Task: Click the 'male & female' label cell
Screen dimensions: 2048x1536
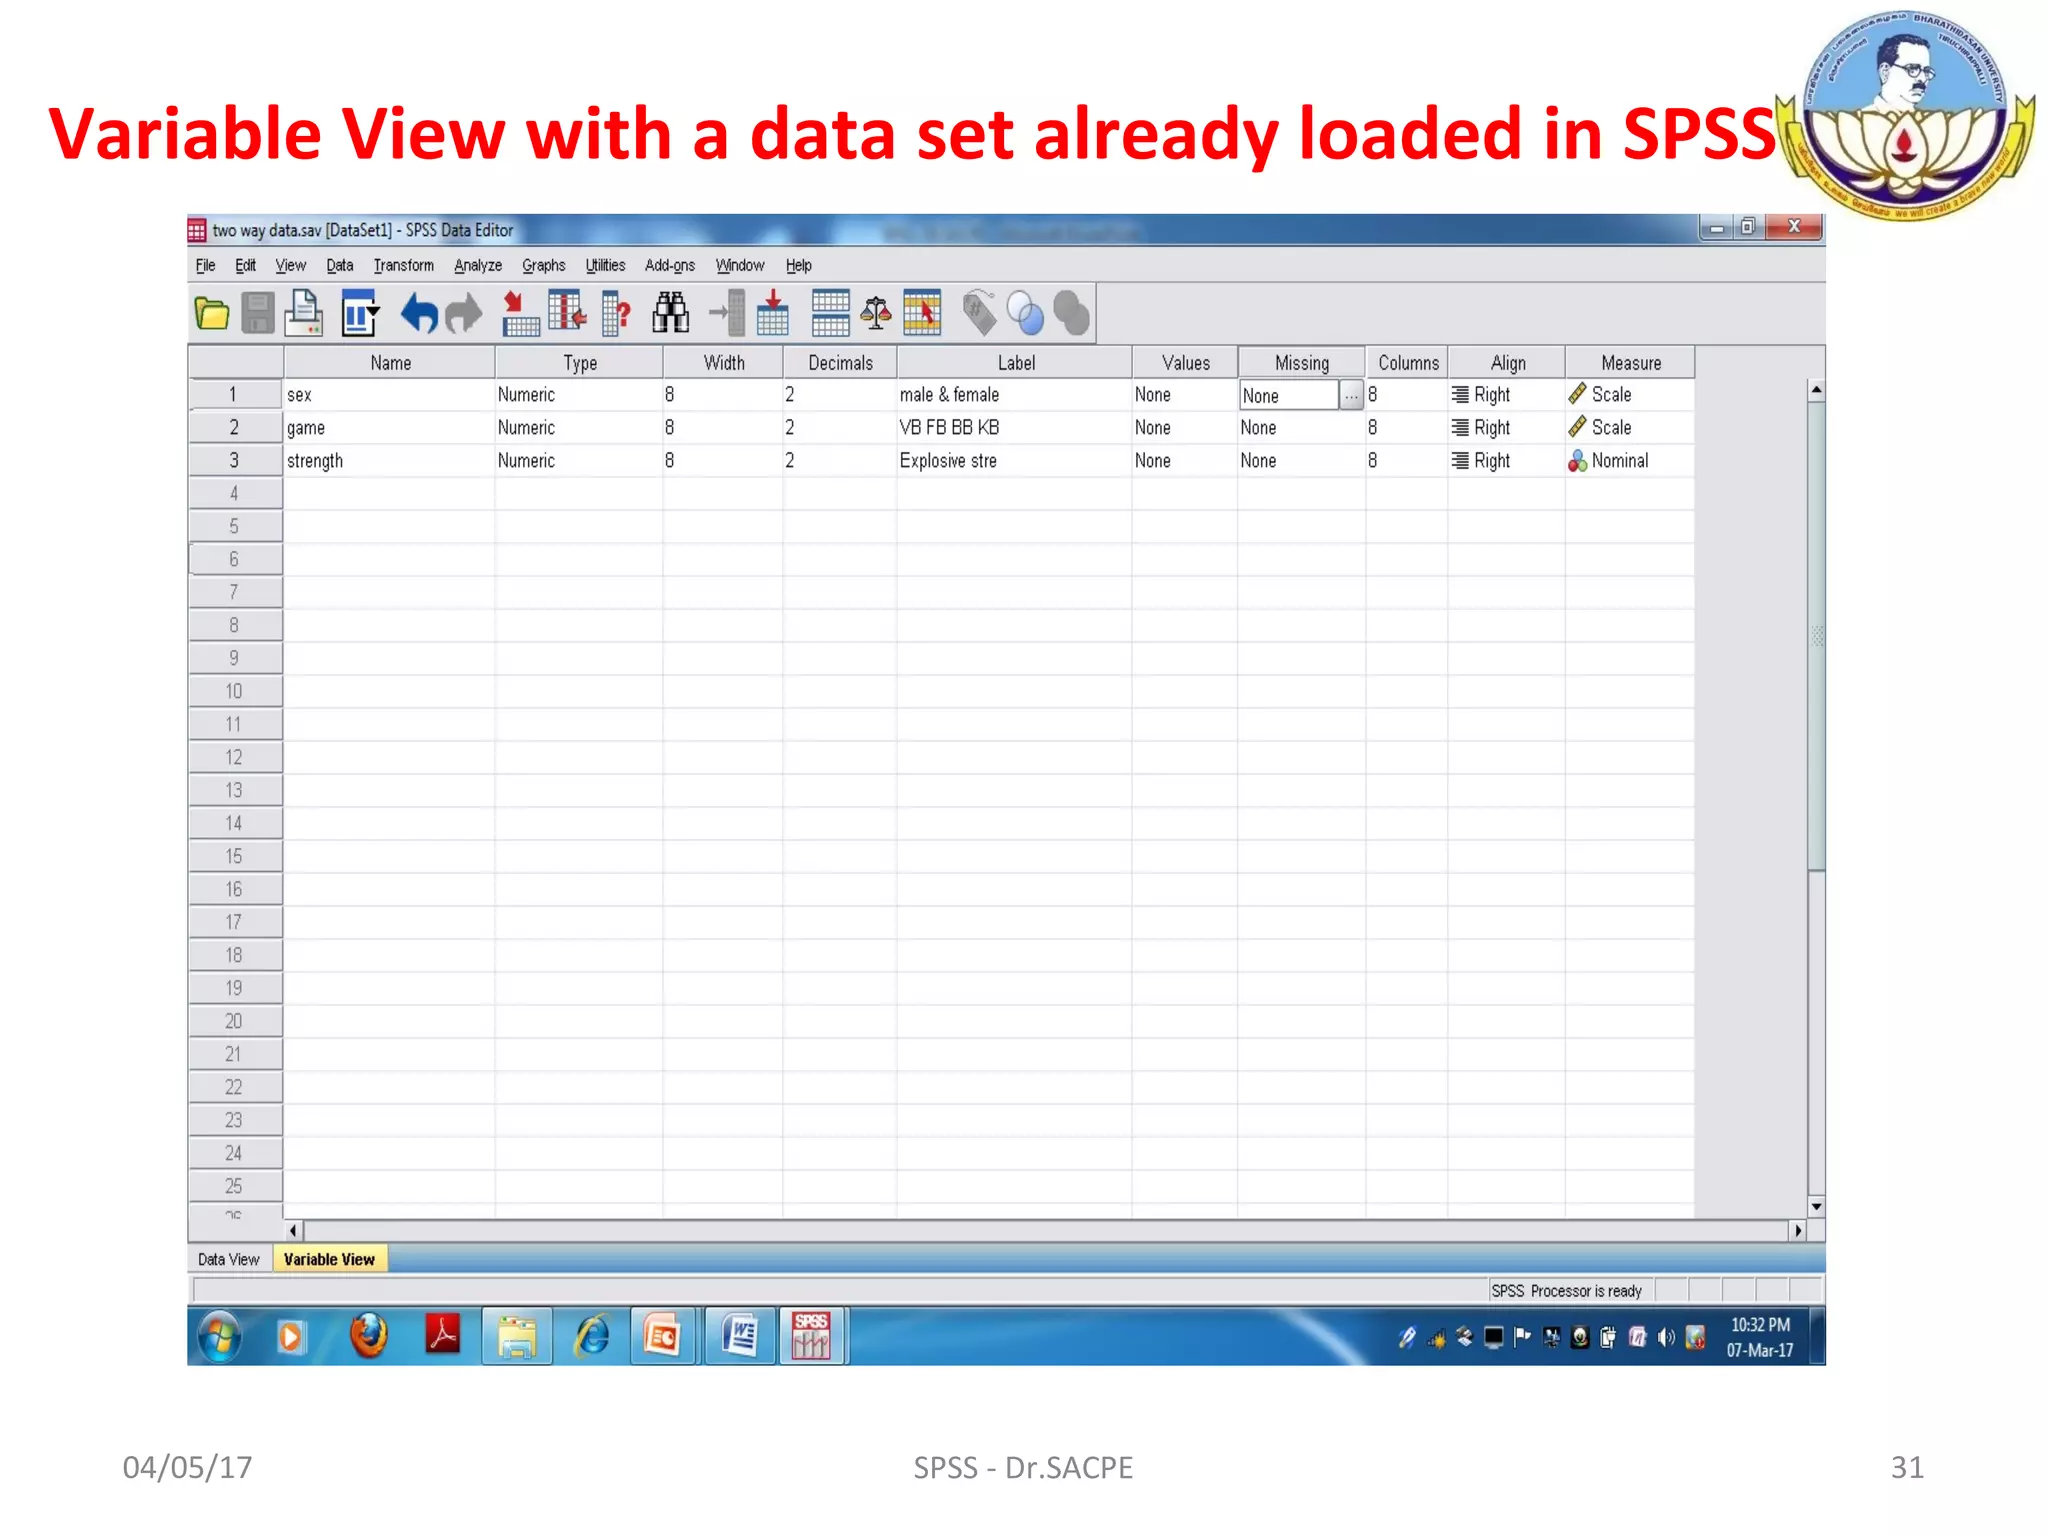Action: point(1014,394)
